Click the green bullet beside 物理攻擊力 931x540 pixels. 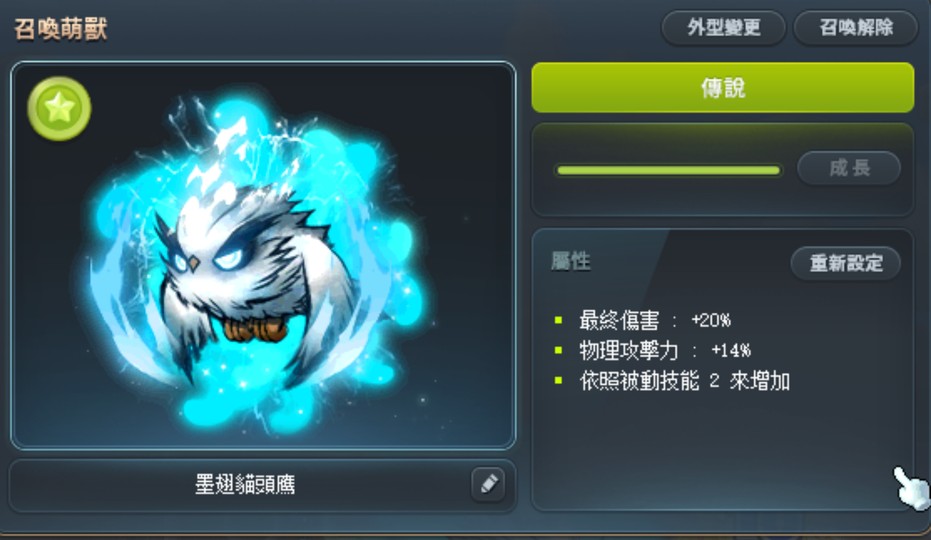(x=558, y=350)
